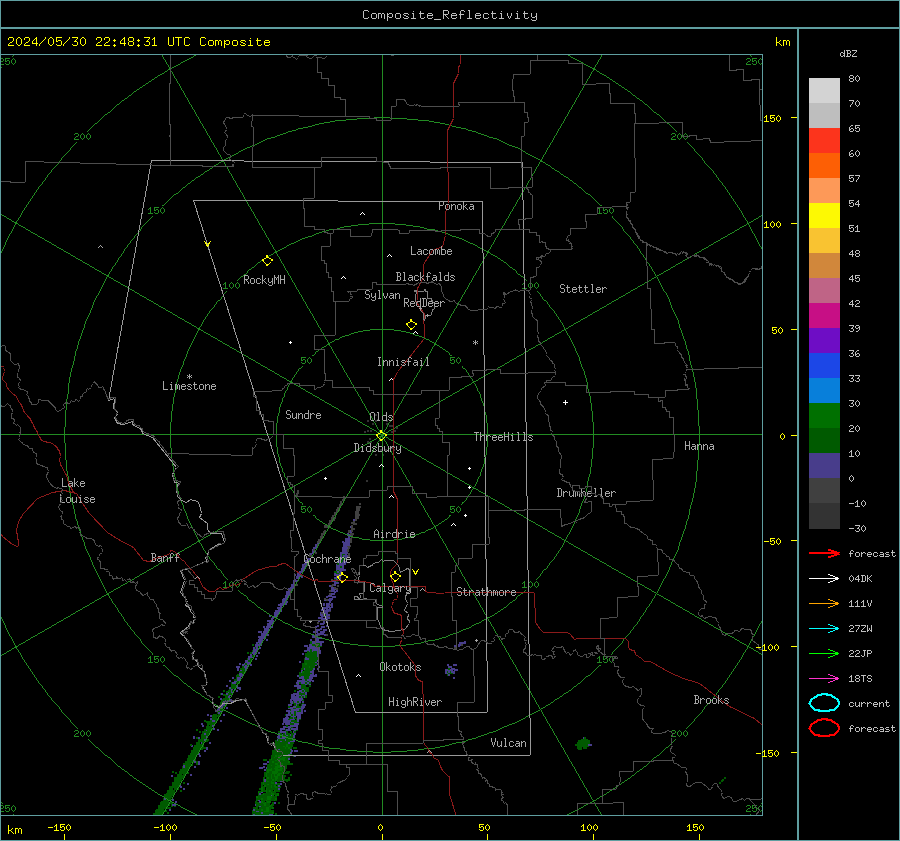This screenshot has height=841, width=900.
Task: Click the yellow radar marker at Didsbury
Action: (381, 436)
